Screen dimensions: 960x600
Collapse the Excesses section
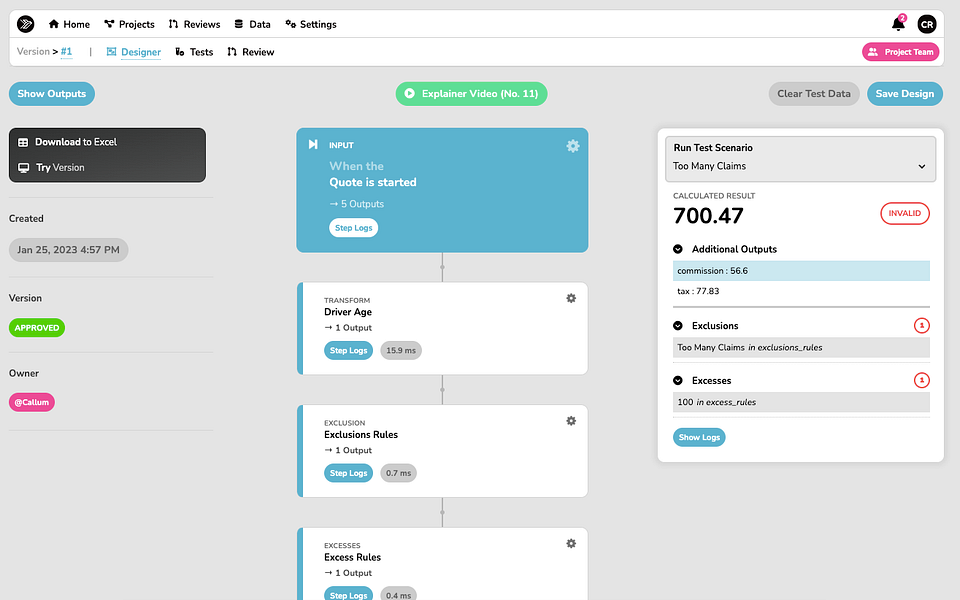pos(678,380)
